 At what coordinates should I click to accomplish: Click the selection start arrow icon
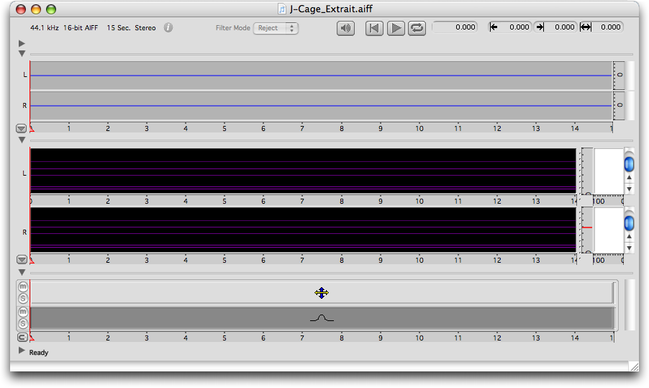tap(493, 27)
